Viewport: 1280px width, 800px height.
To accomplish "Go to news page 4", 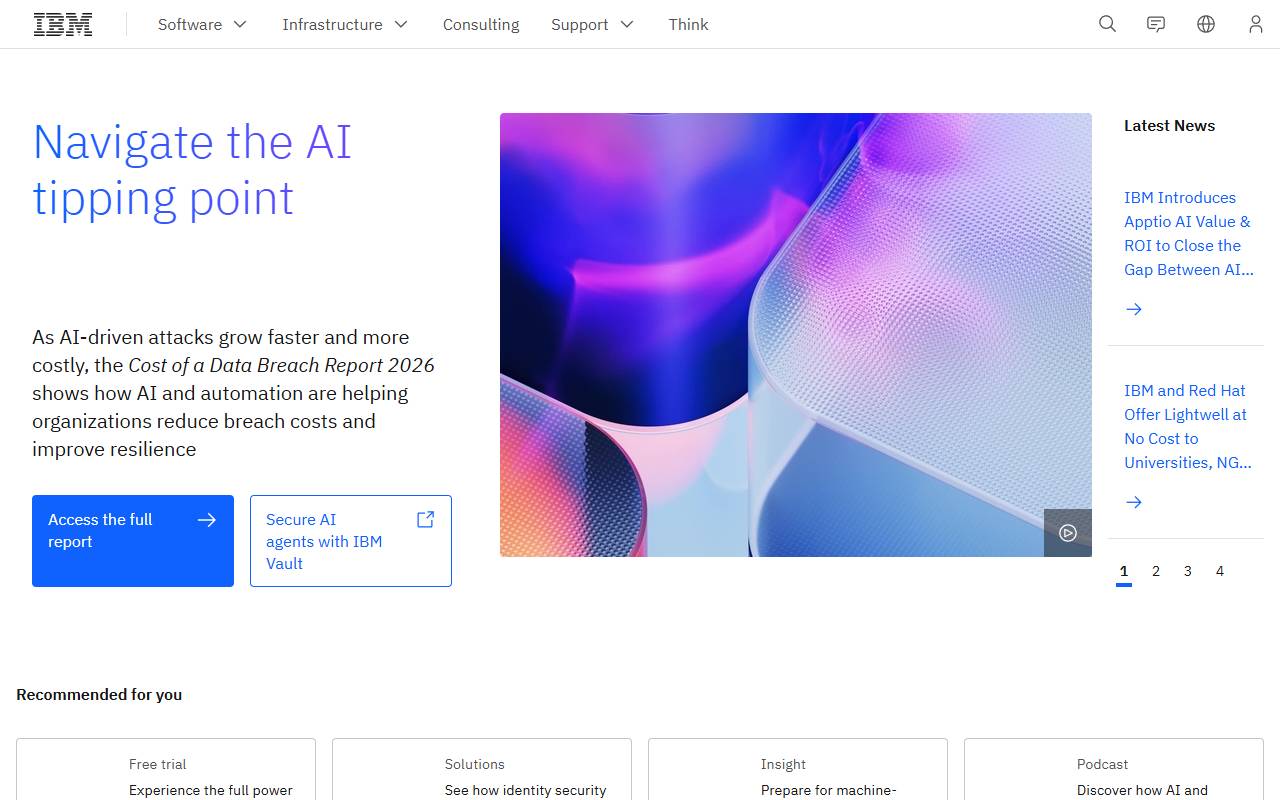I will click(1220, 571).
